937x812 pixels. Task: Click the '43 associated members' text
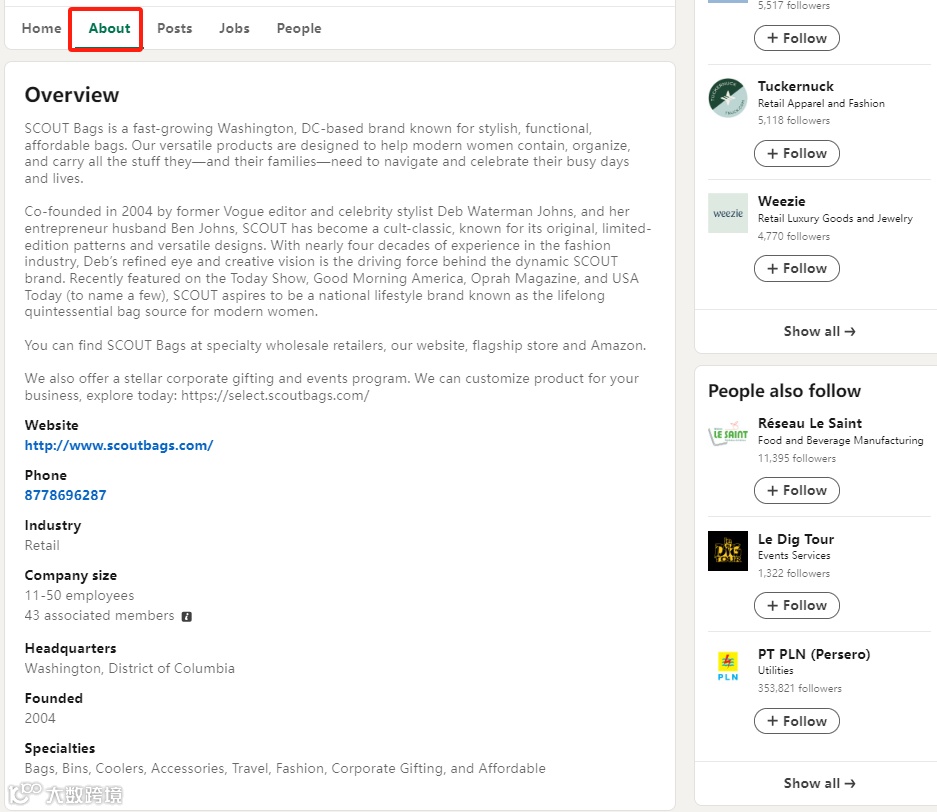pyautogui.click(x=99, y=615)
